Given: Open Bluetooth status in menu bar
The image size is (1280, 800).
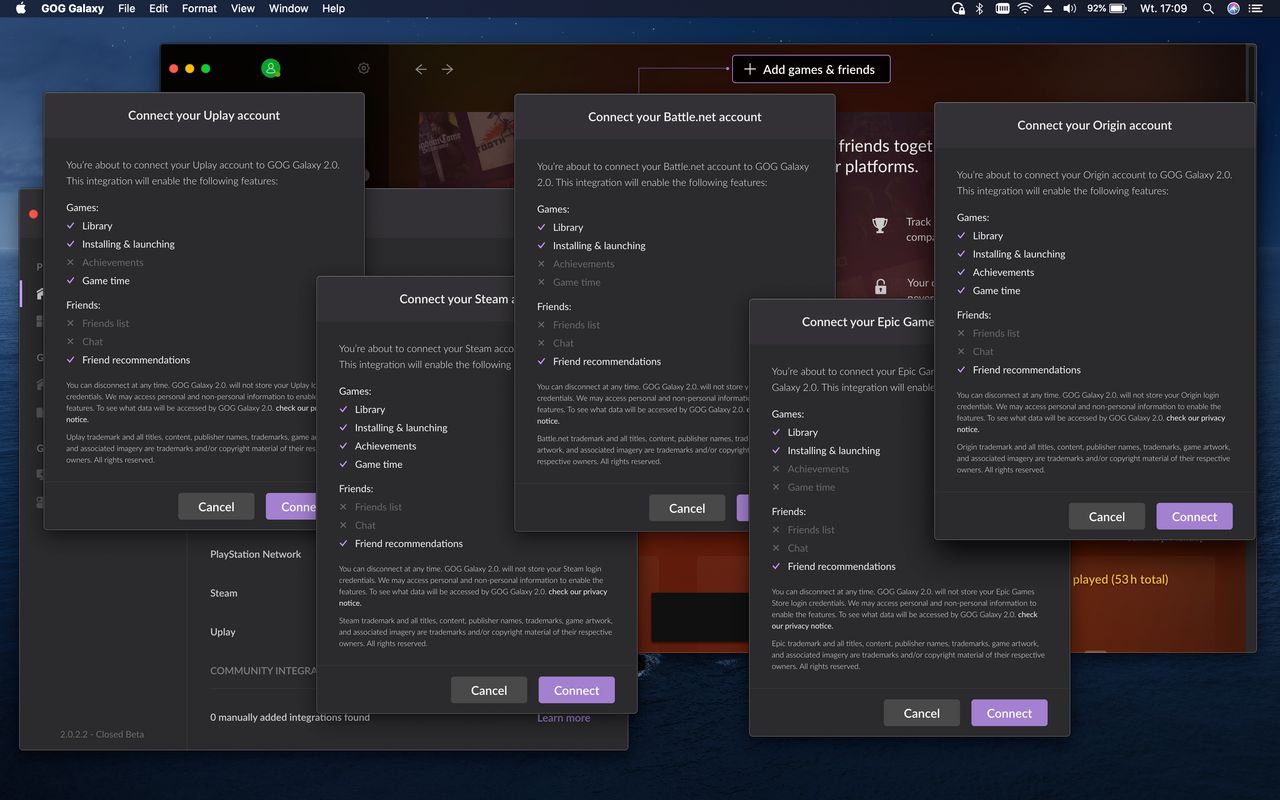Looking at the screenshot, I should 979,8.
